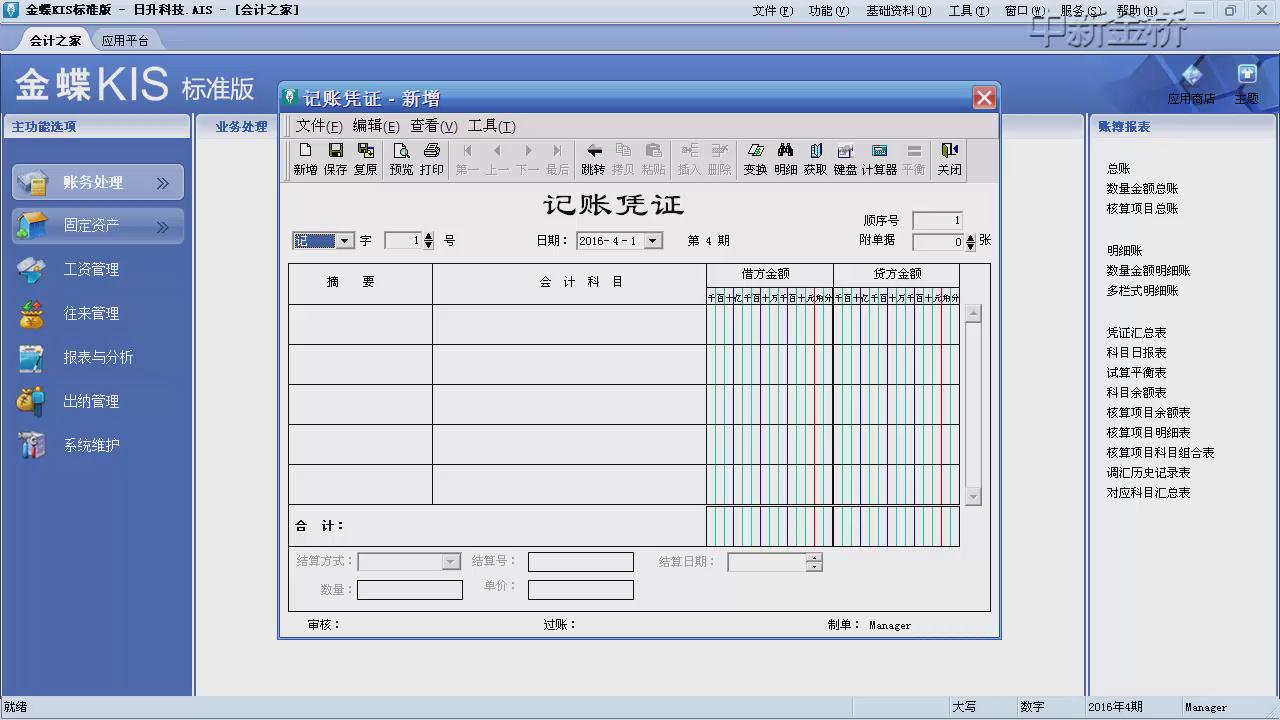This screenshot has height=720, width=1280.
Task: Close the 记账凭证 - 新增 dialog
Action: (984, 98)
